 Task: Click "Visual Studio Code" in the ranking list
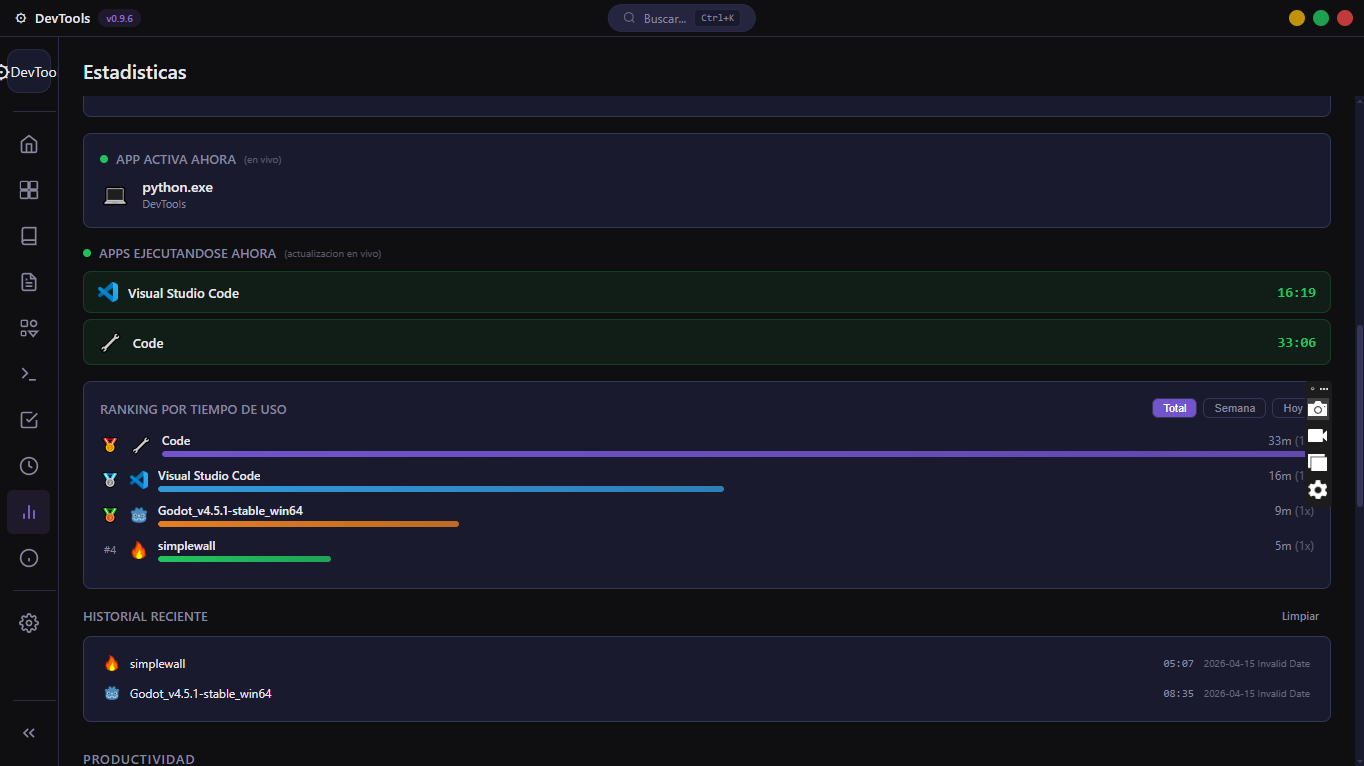(209, 476)
